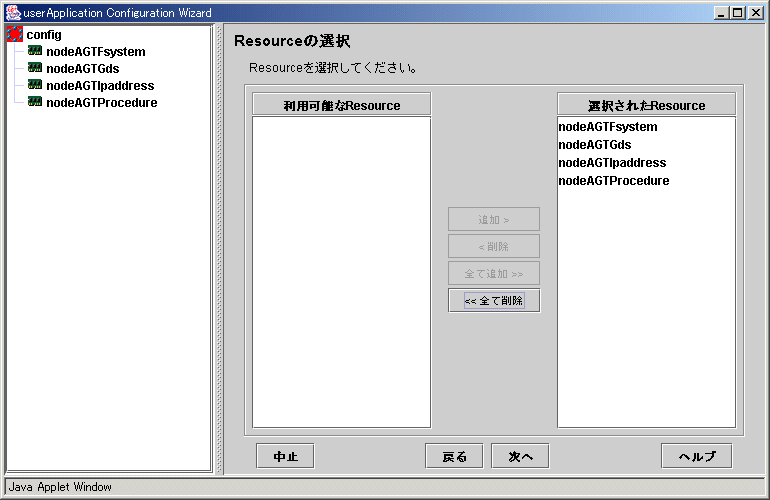Open help with the ヘルプ button
Screen dimensions: 770x500
[x=697, y=456]
